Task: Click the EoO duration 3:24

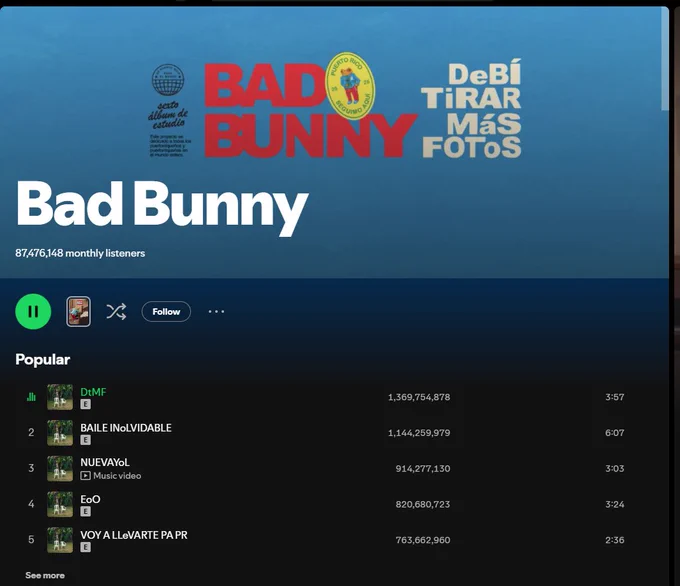Action: tap(615, 504)
